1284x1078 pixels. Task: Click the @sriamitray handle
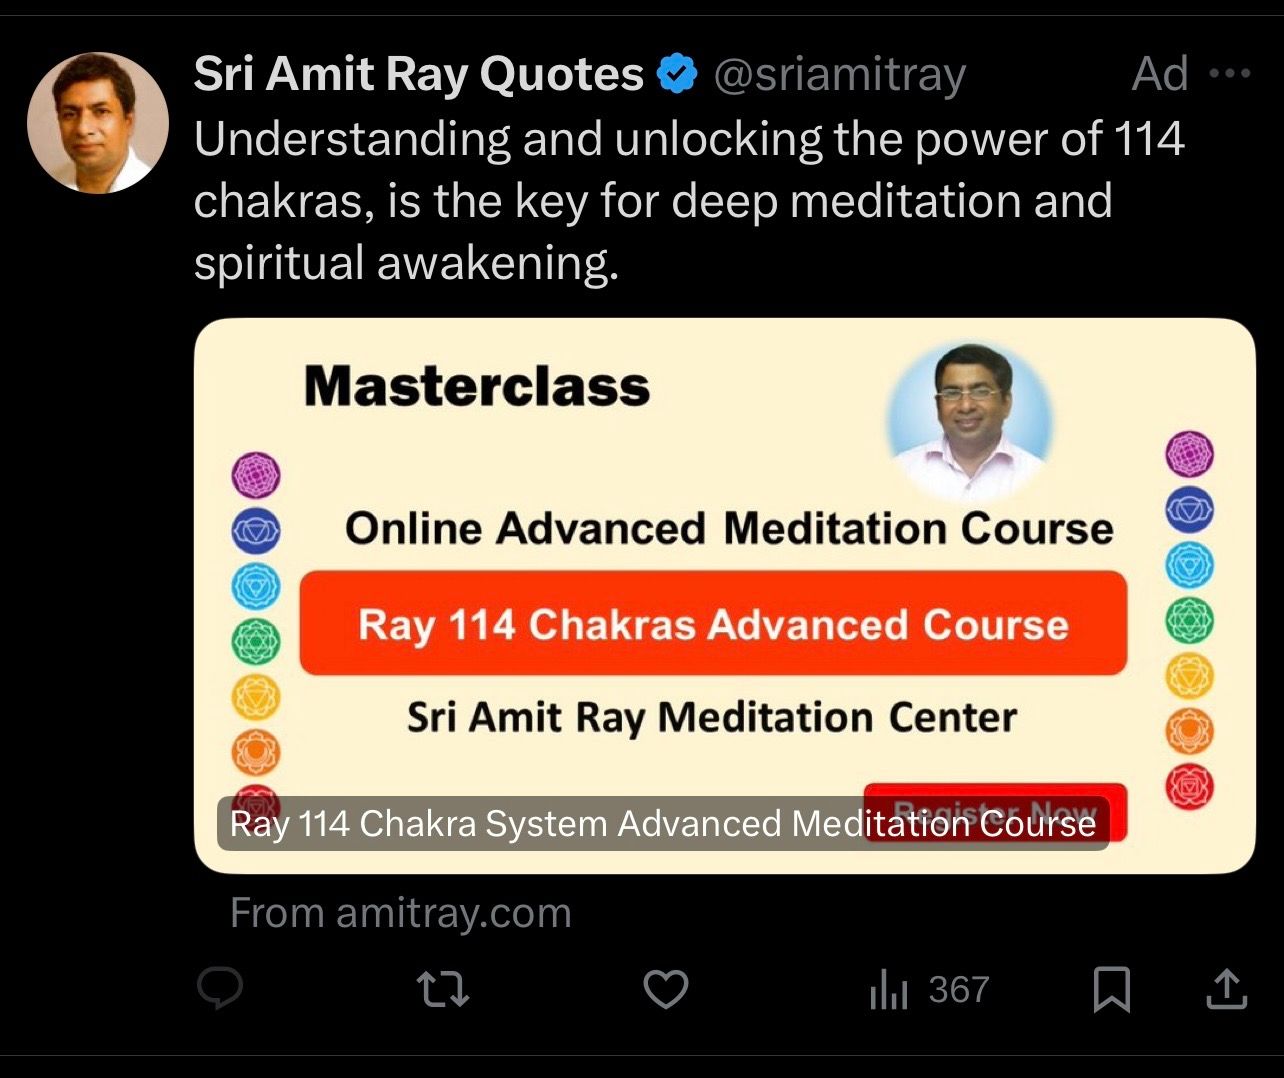(838, 75)
